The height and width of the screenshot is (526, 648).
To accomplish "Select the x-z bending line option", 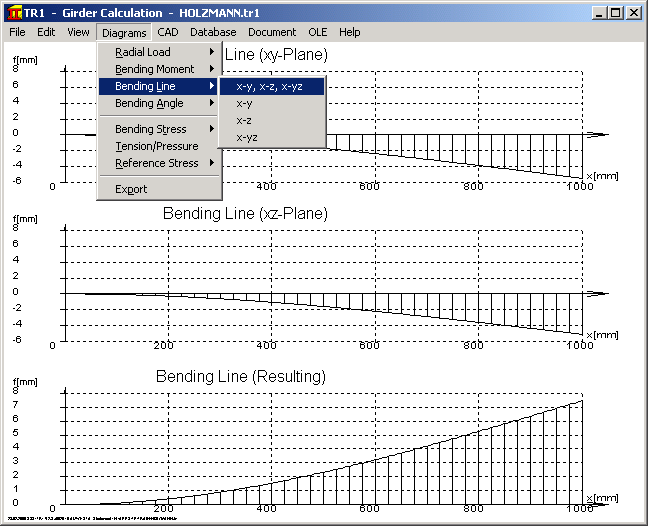I will [x=244, y=120].
